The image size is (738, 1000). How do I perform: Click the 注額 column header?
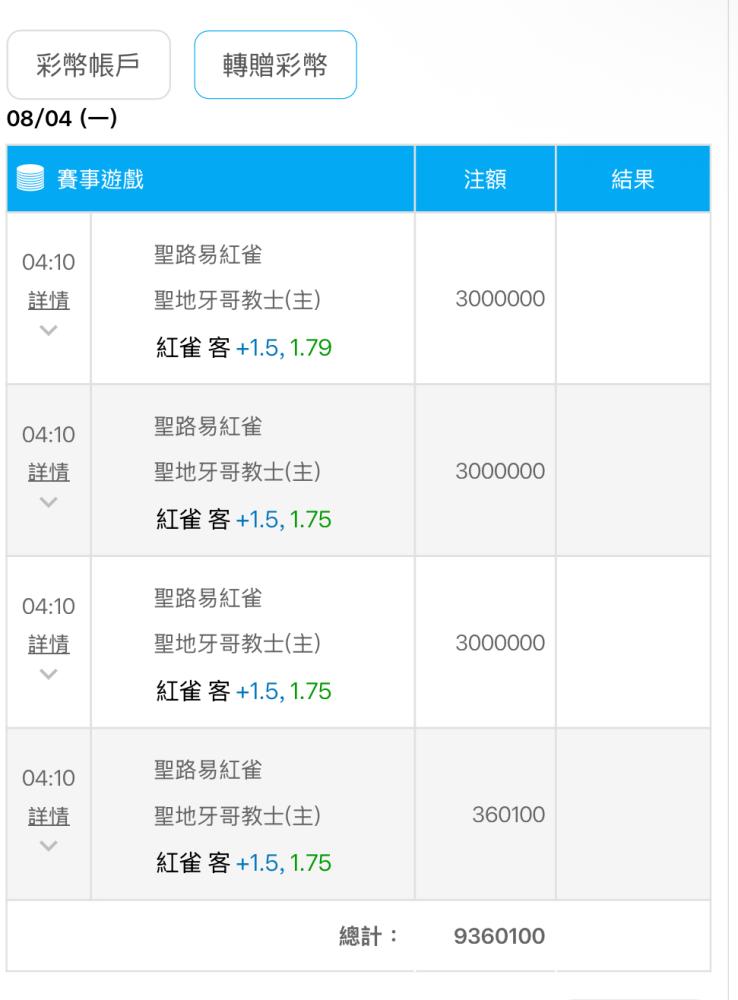pyautogui.click(x=485, y=179)
